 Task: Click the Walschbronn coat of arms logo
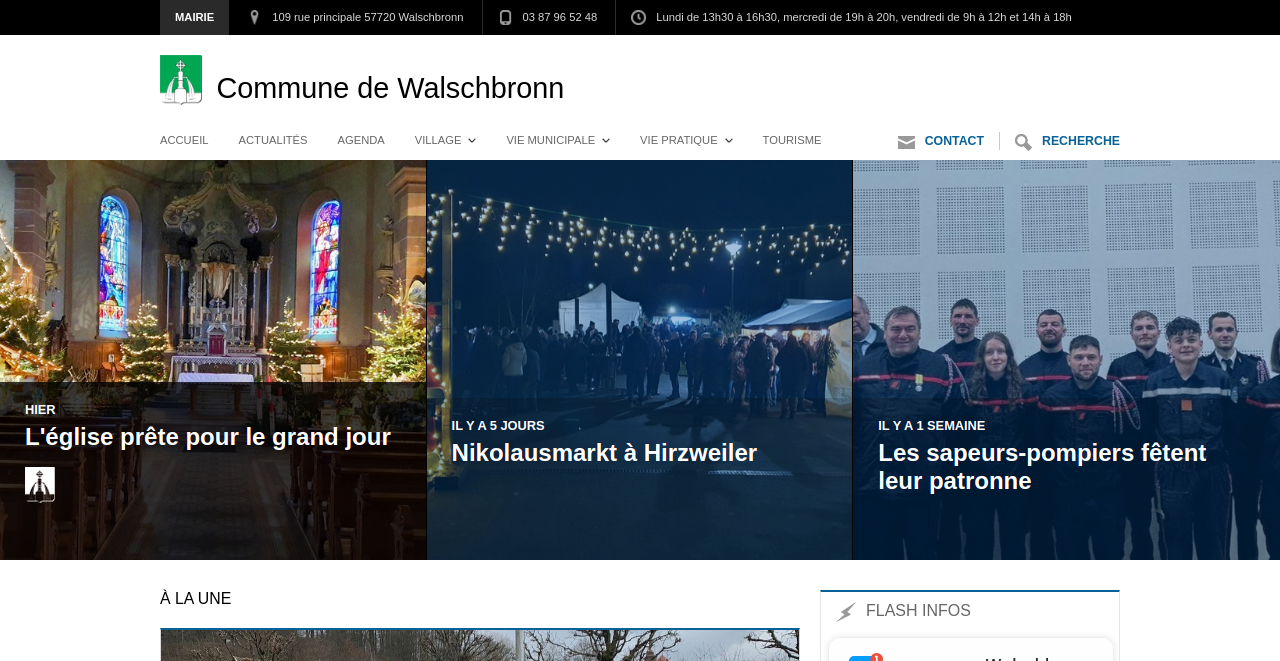pos(181,80)
